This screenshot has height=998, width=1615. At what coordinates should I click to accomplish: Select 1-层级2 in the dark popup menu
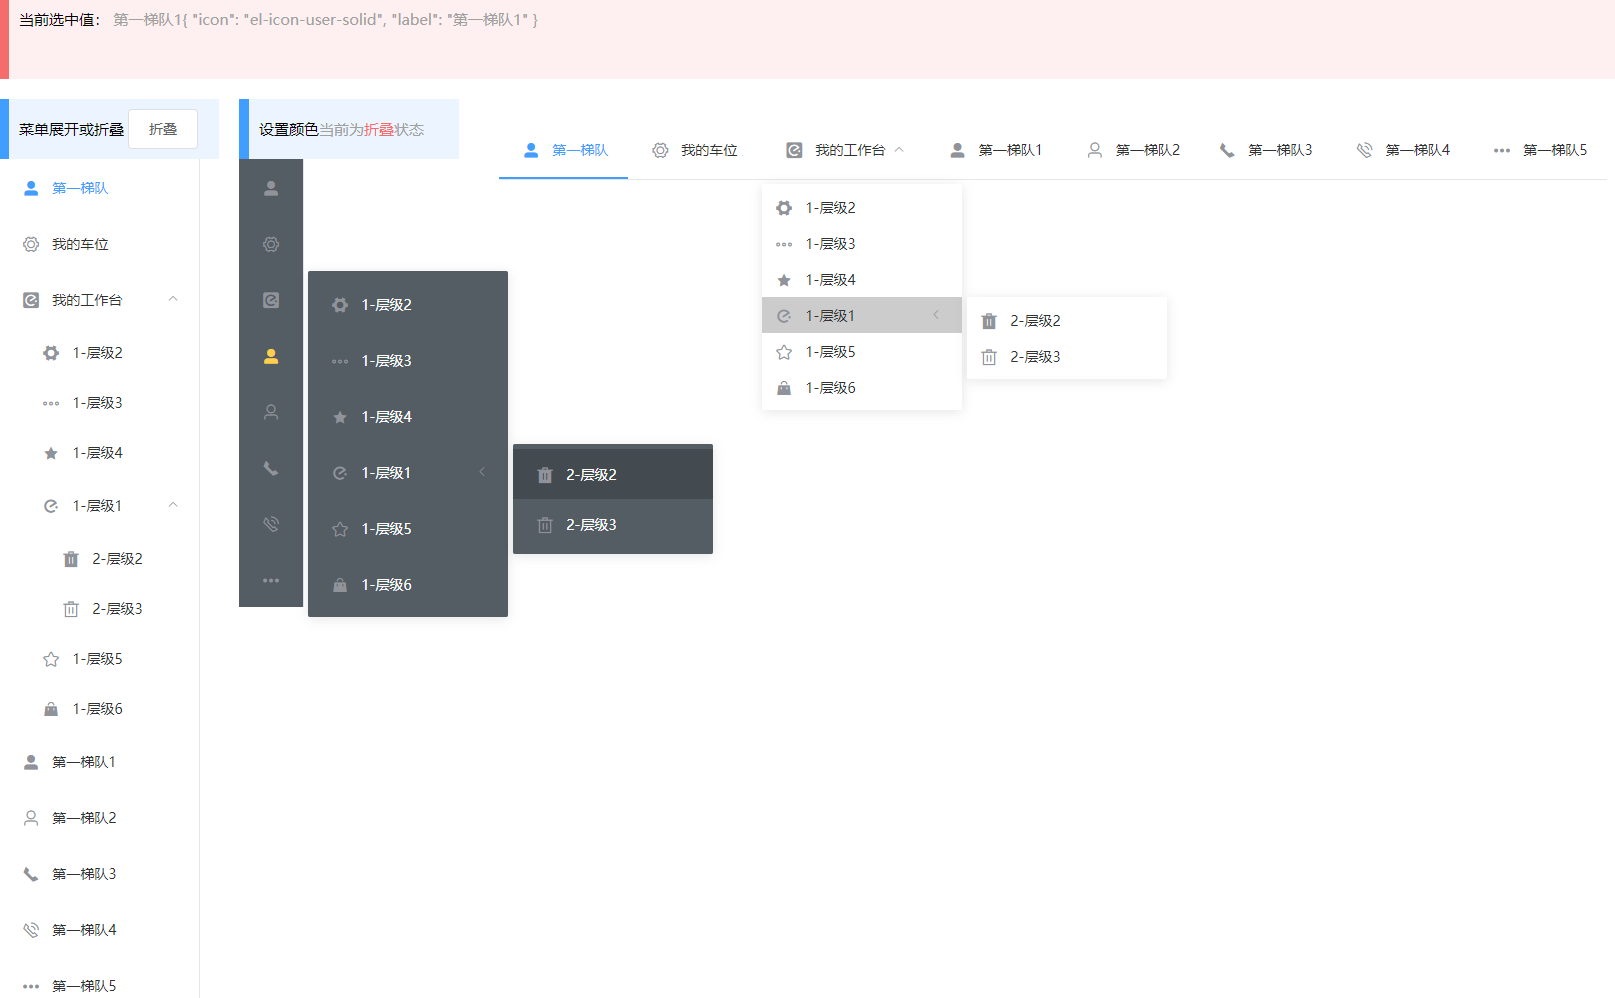pos(408,305)
